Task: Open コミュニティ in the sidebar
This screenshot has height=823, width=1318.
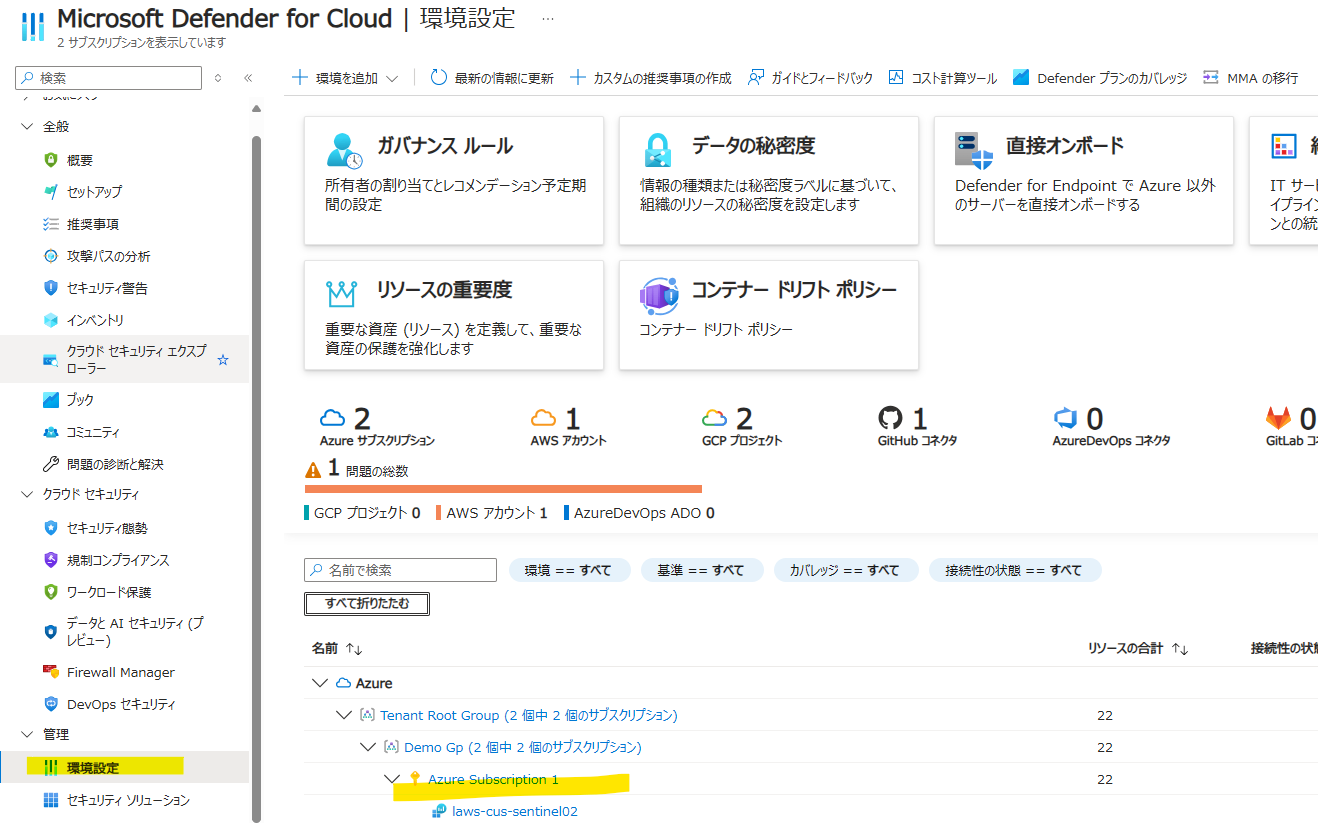Action: point(93,432)
